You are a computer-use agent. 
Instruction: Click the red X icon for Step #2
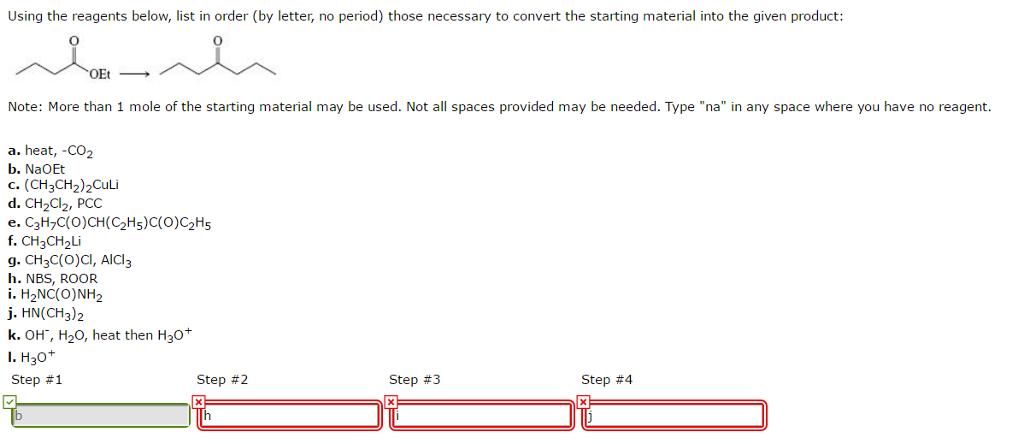point(200,402)
